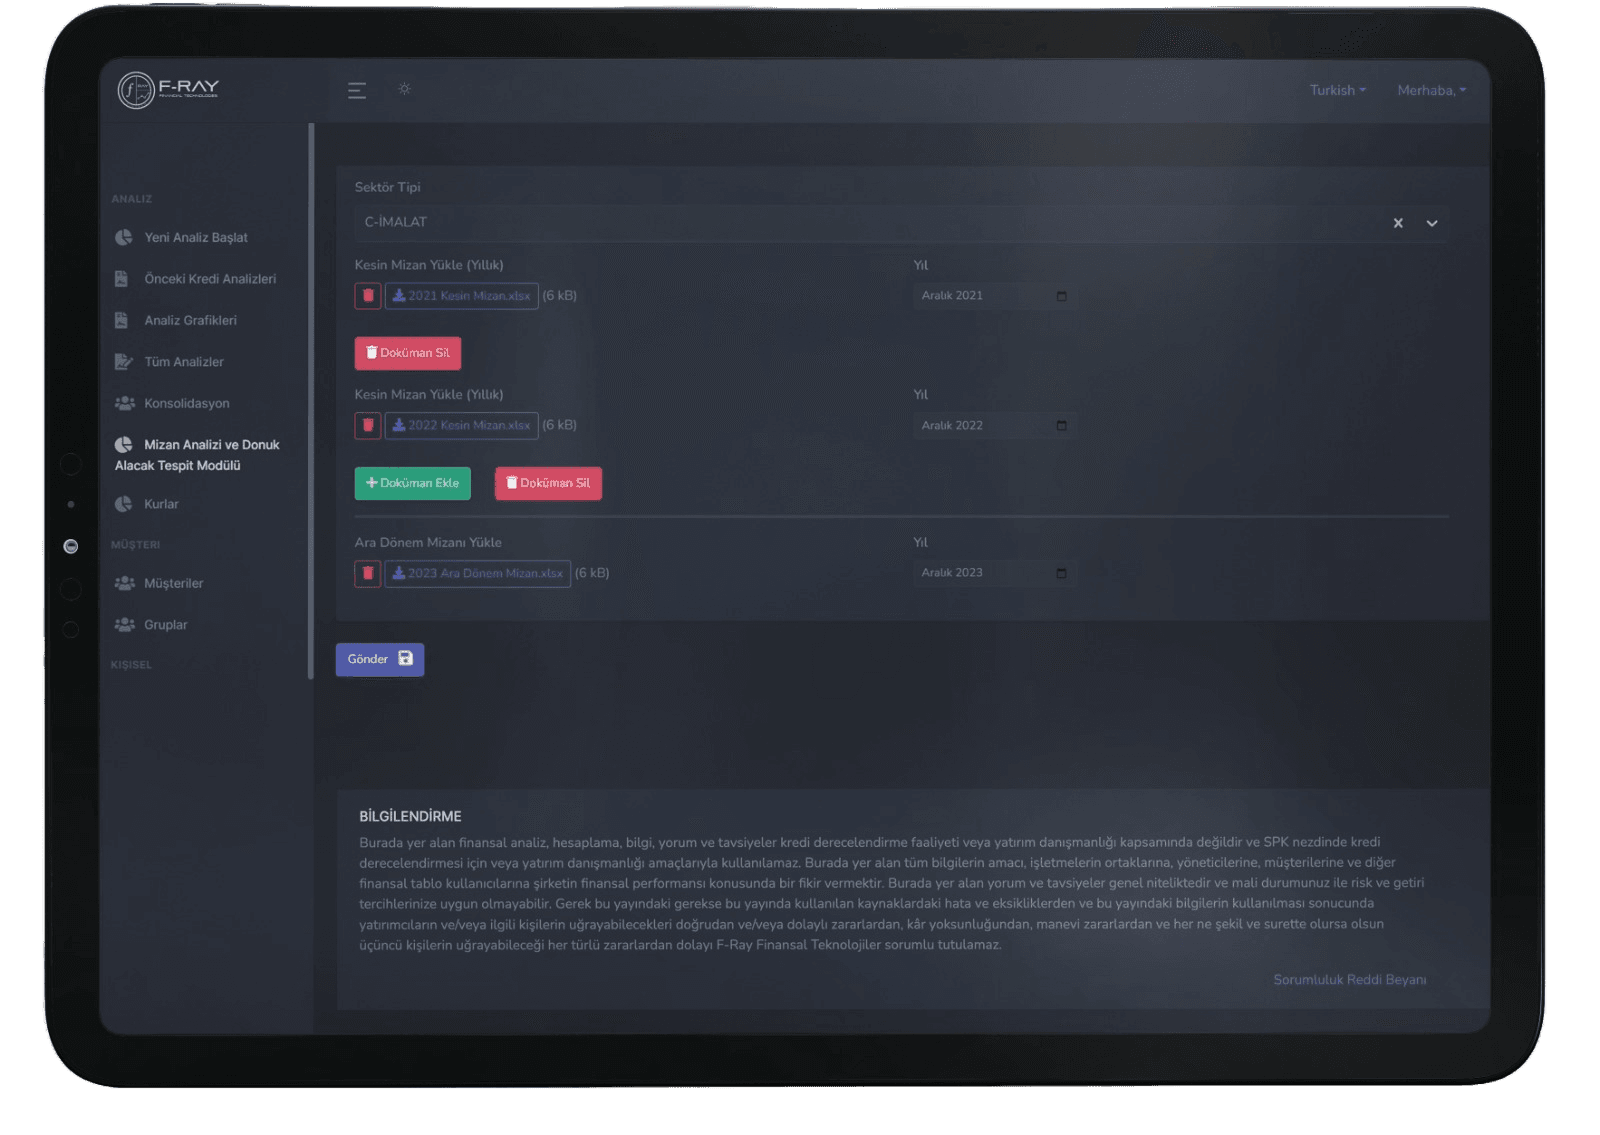The image size is (1600, 1135).
Task: Click the Müşteriler people icon
Action: click(x=125, y=583)
